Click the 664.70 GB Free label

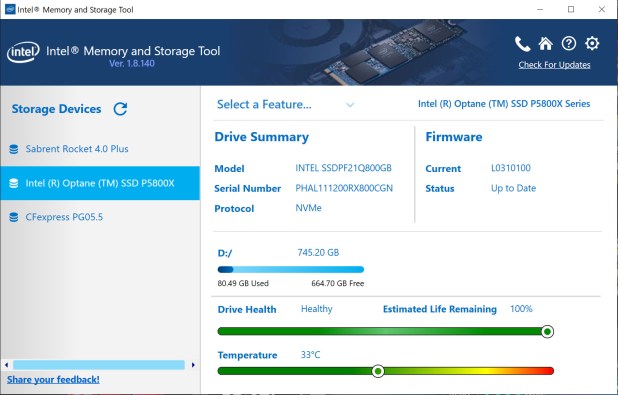point(338,283)
